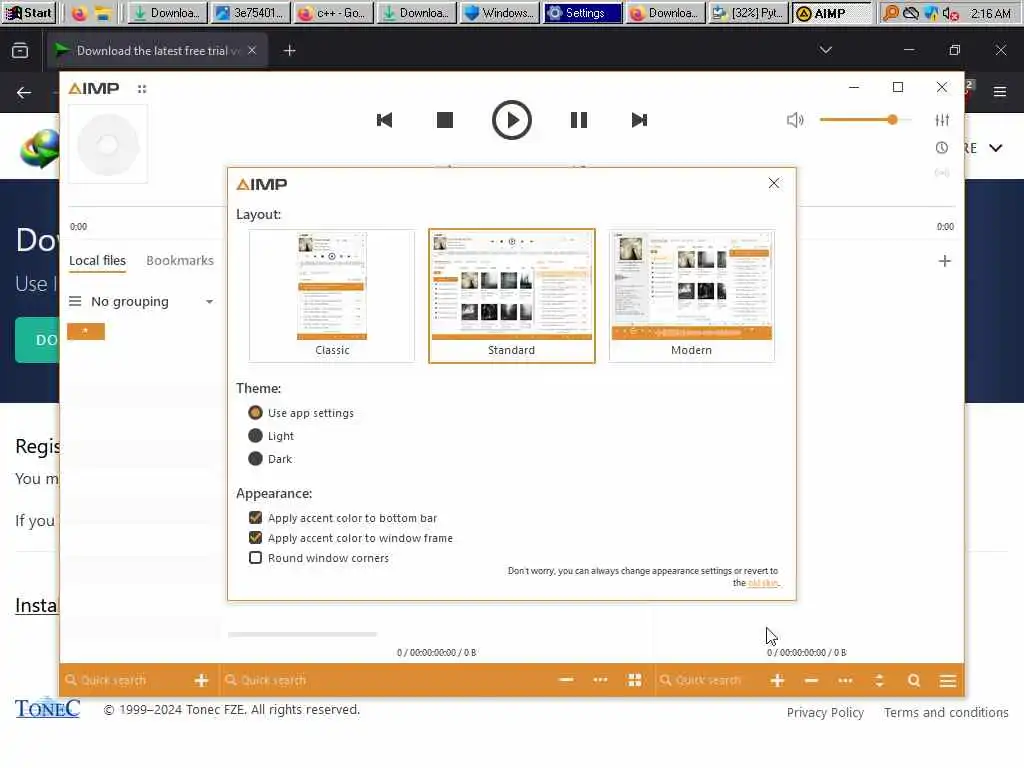Screen dimensions: 1024x768
Task: Switch to the Local files tab
Action: 97,261
